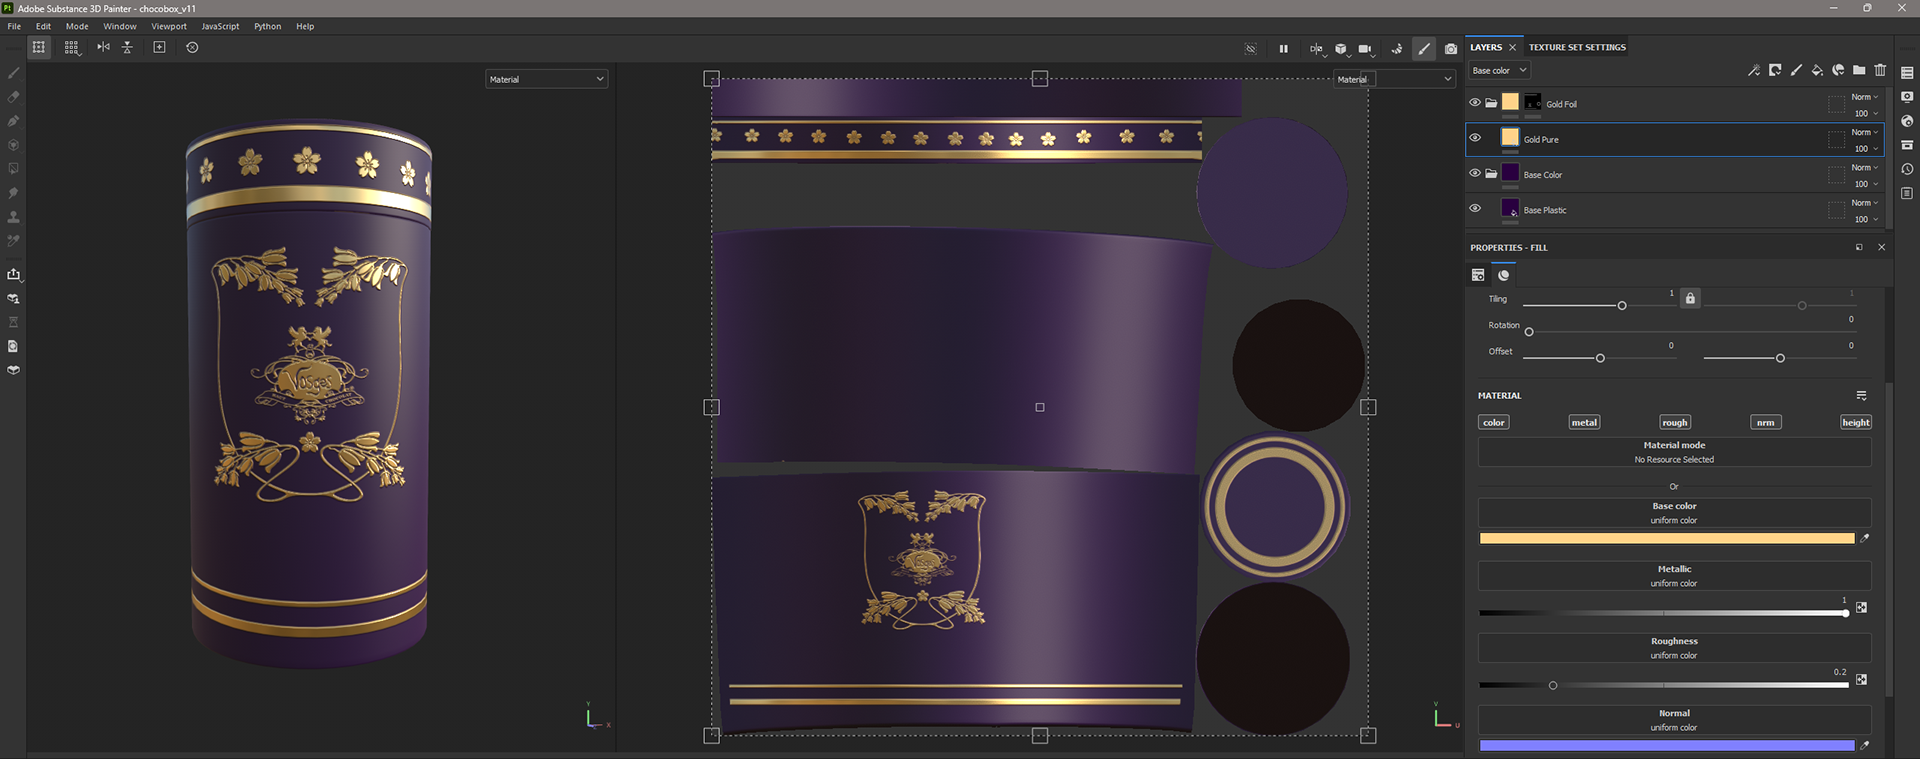Hide the Gold Foil layer
This screenshot has height=759, width=1920.
(x=1474, y=102)
